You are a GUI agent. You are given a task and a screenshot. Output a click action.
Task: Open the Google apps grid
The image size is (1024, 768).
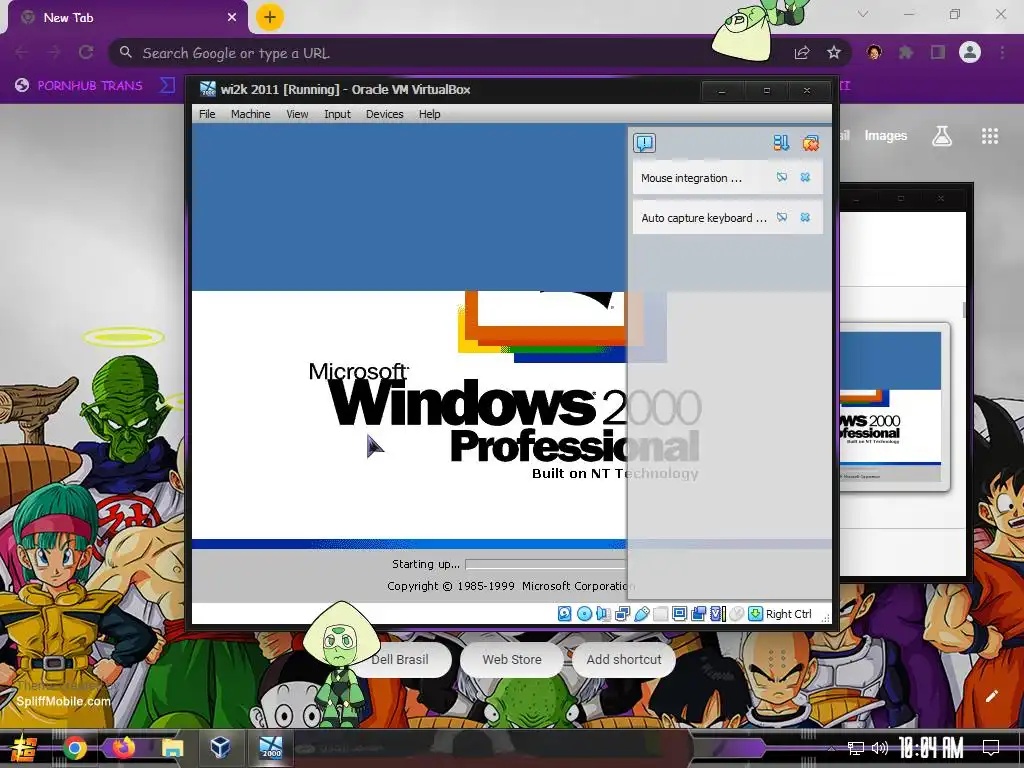[x=990, y=136]
